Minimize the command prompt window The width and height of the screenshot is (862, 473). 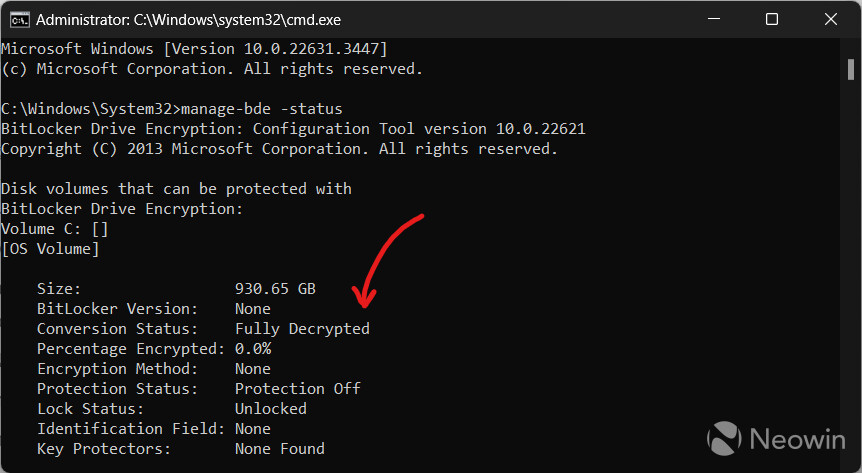pos(714,19)
